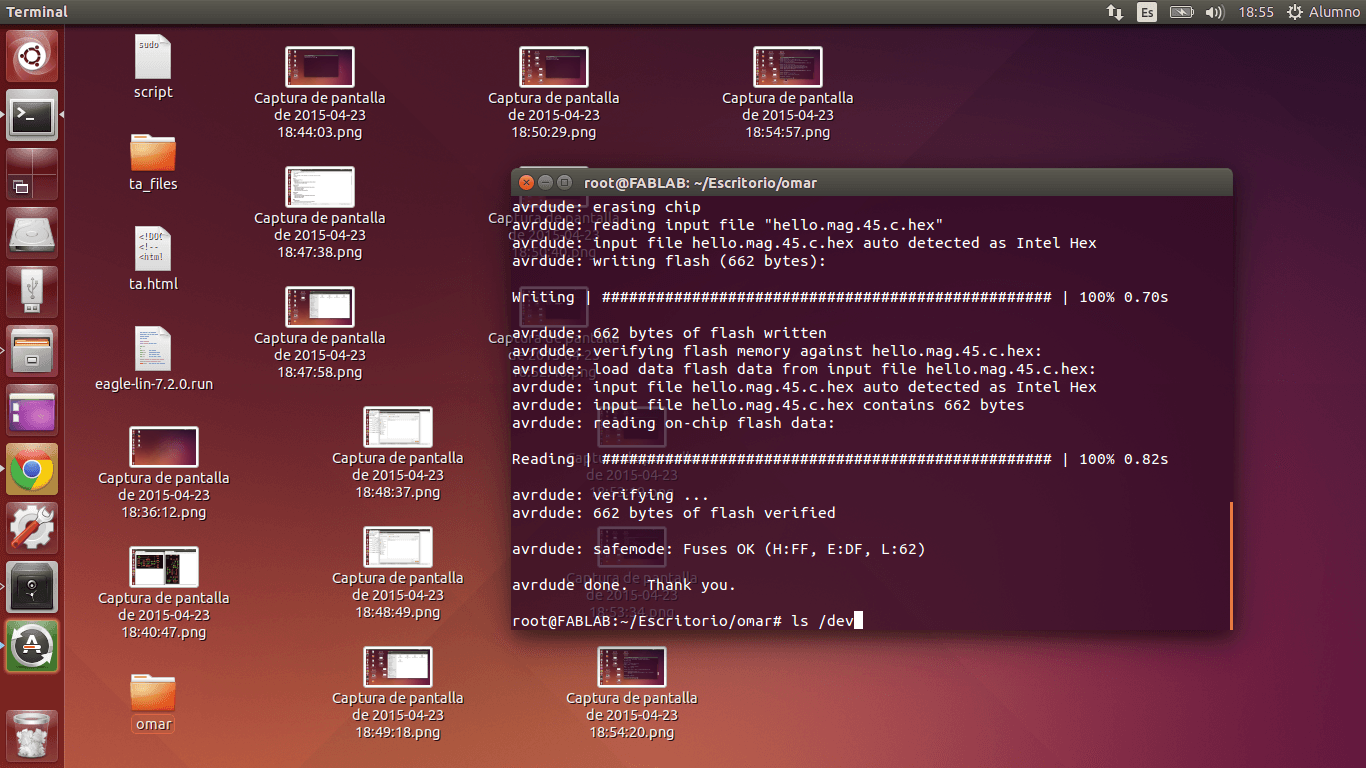Close the root@FABLAB terminal window
1366x768 pixels.
tap(527, 182)
